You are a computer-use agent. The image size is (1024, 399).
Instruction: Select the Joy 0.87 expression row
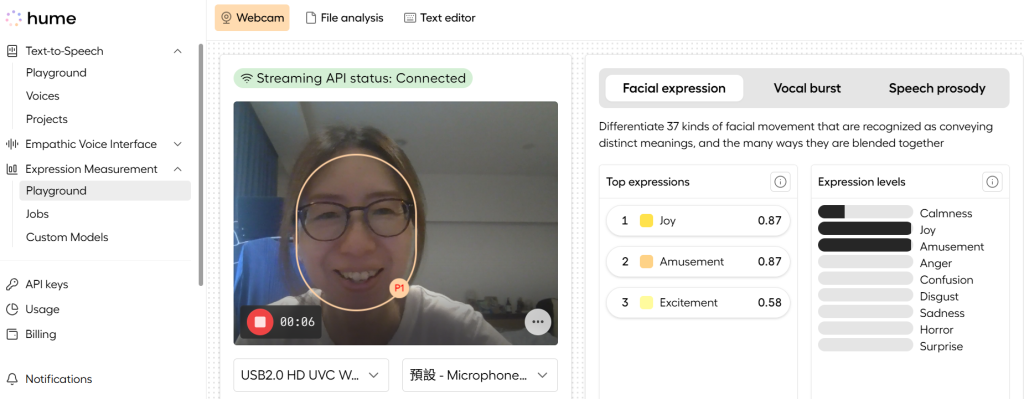tap(698, 221)
